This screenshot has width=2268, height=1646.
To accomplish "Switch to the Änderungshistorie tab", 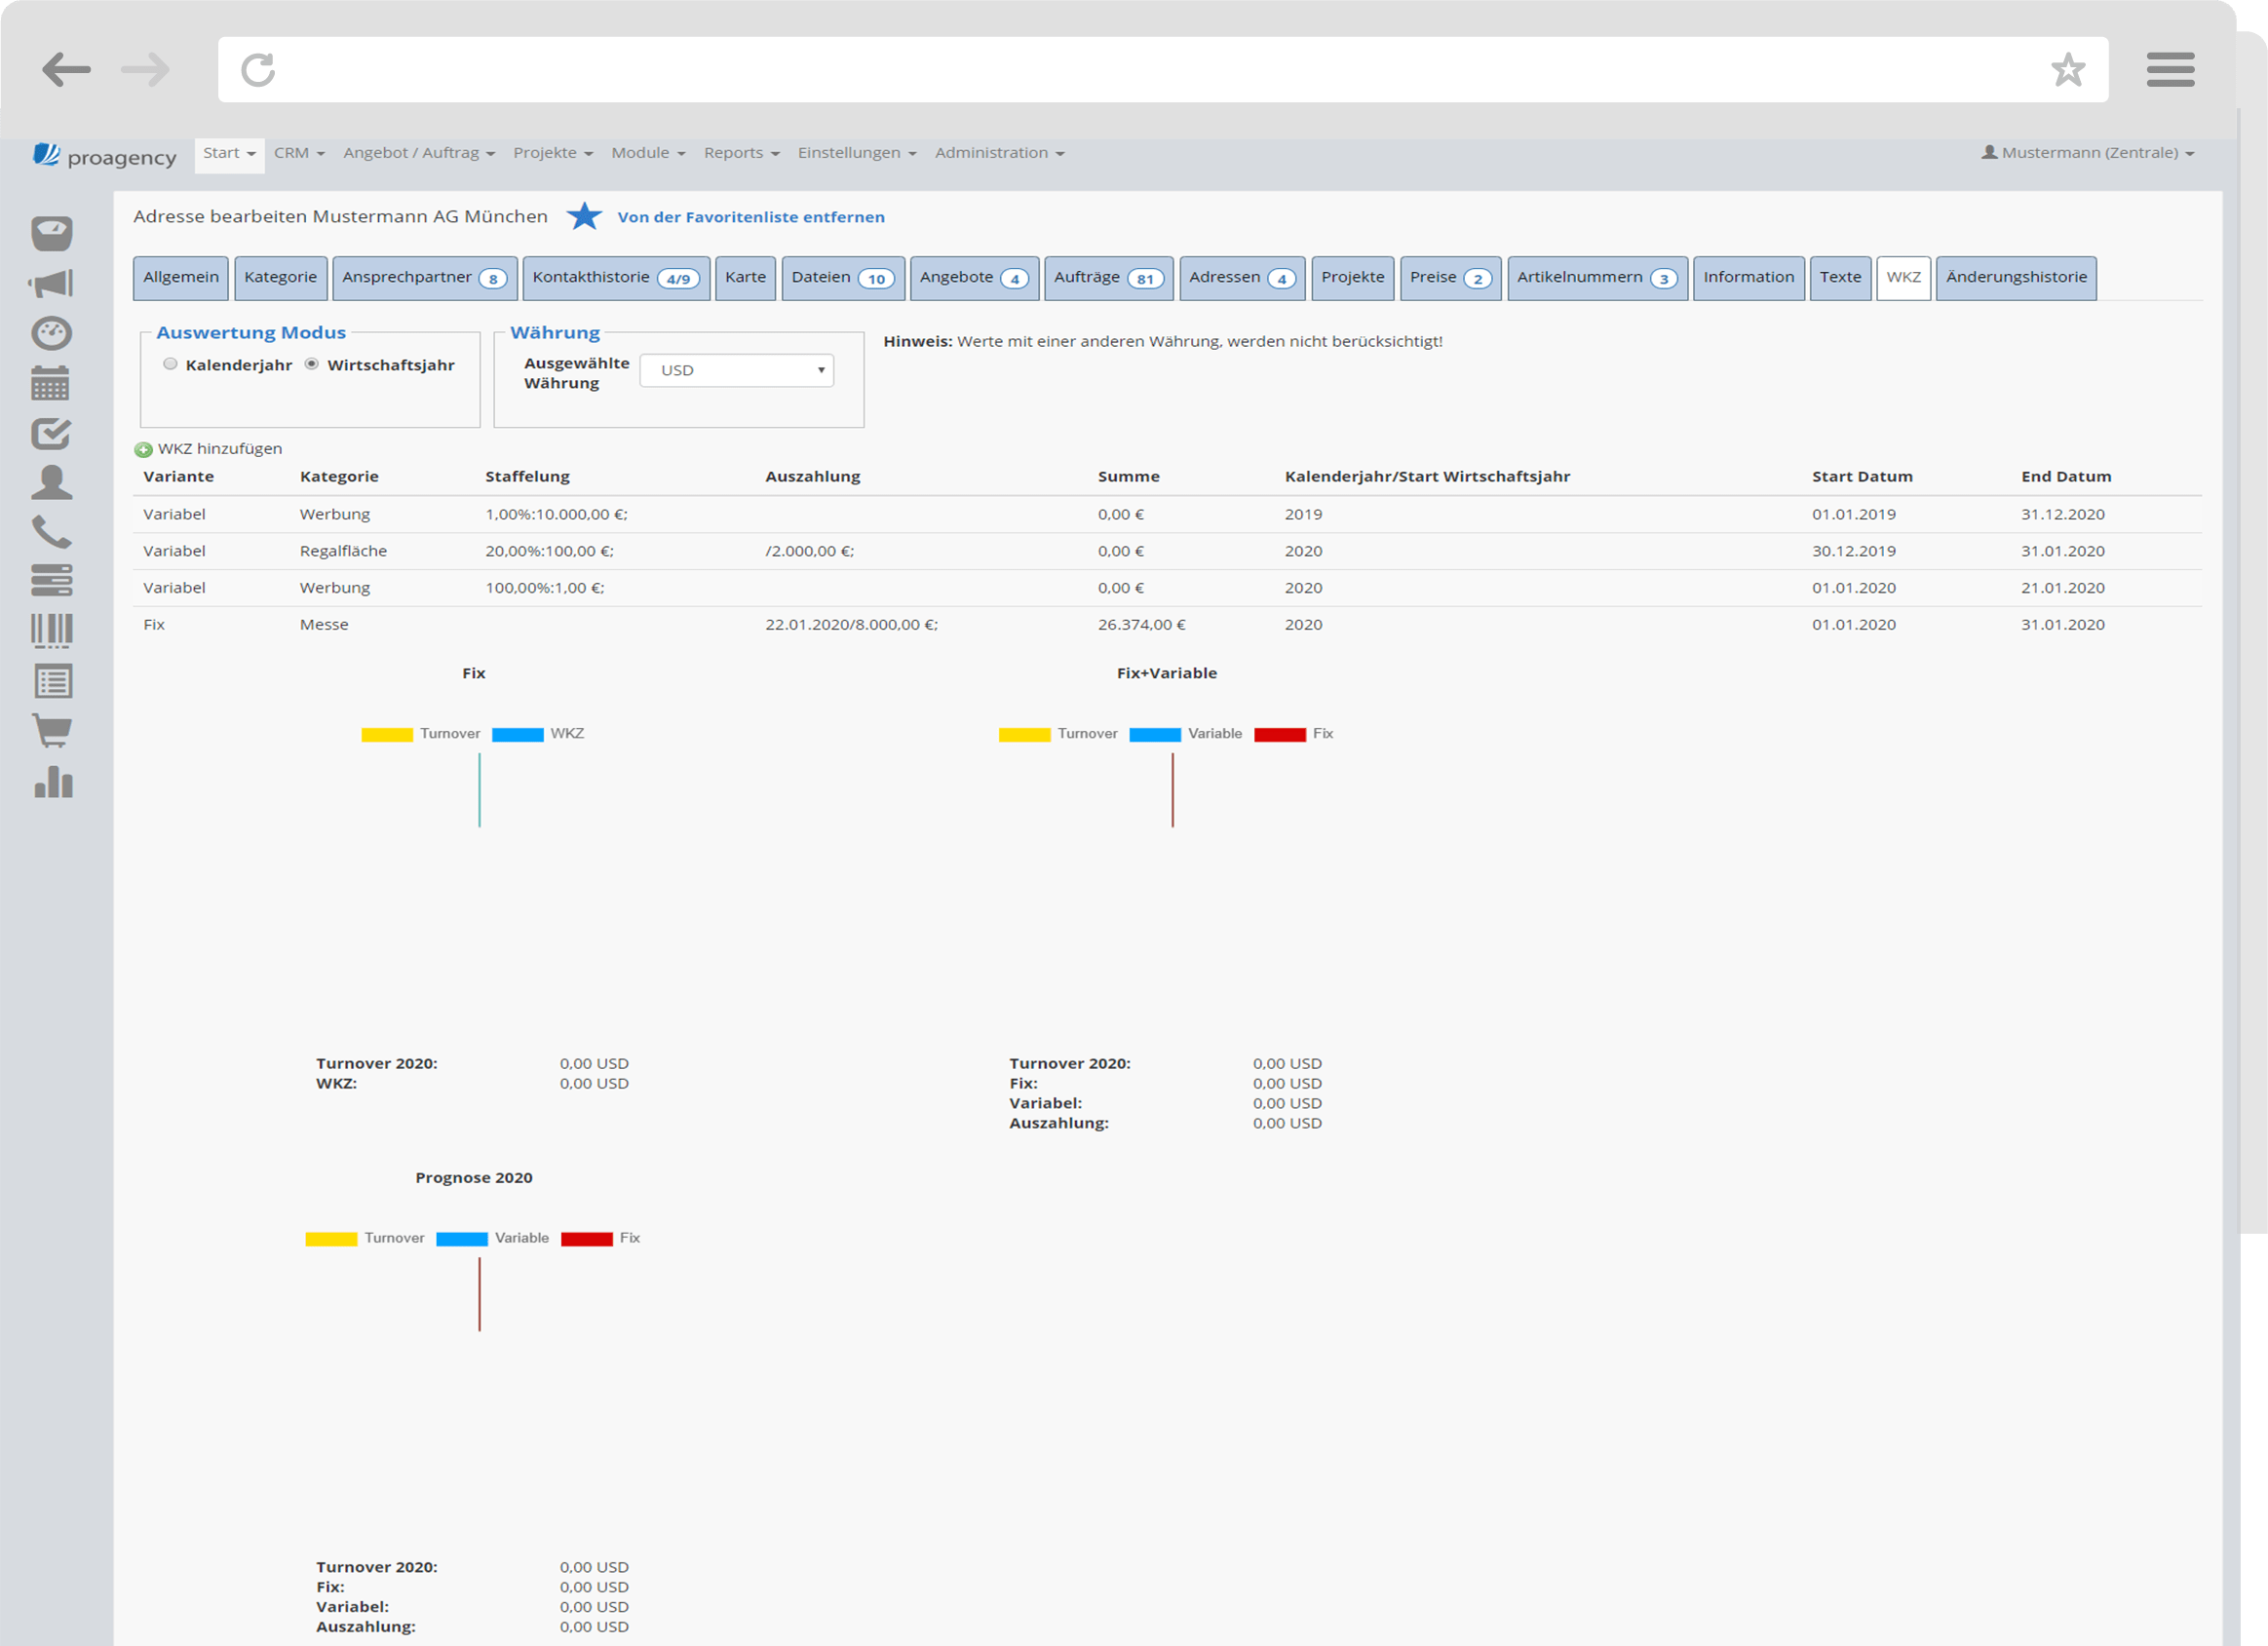I will click(2015, 278).
